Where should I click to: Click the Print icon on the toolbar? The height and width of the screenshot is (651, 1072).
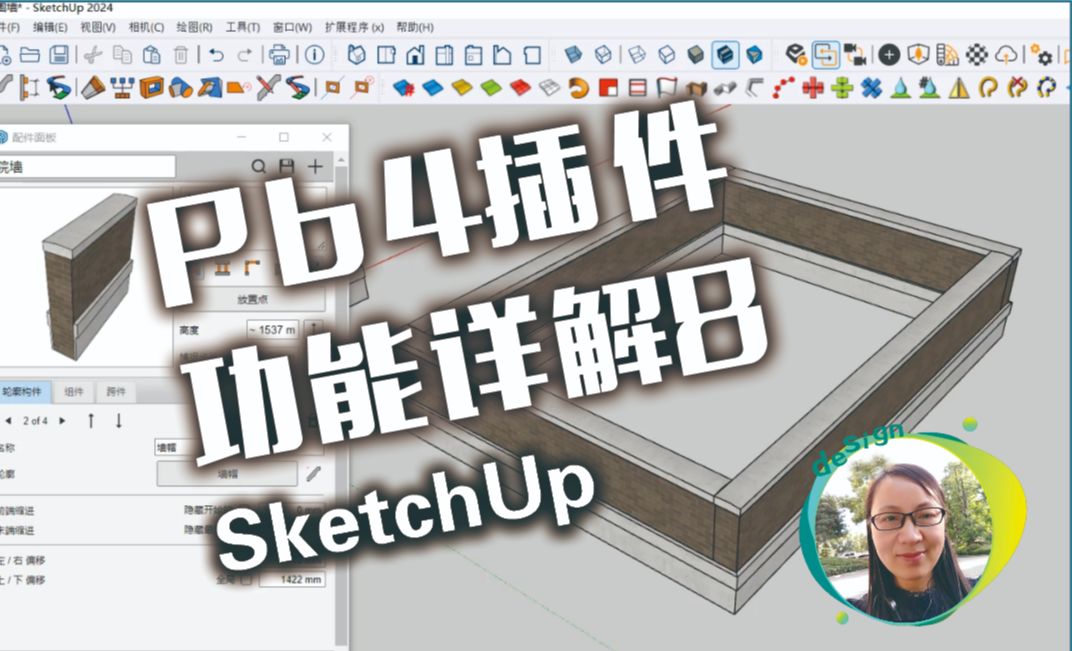pos(277,56)
